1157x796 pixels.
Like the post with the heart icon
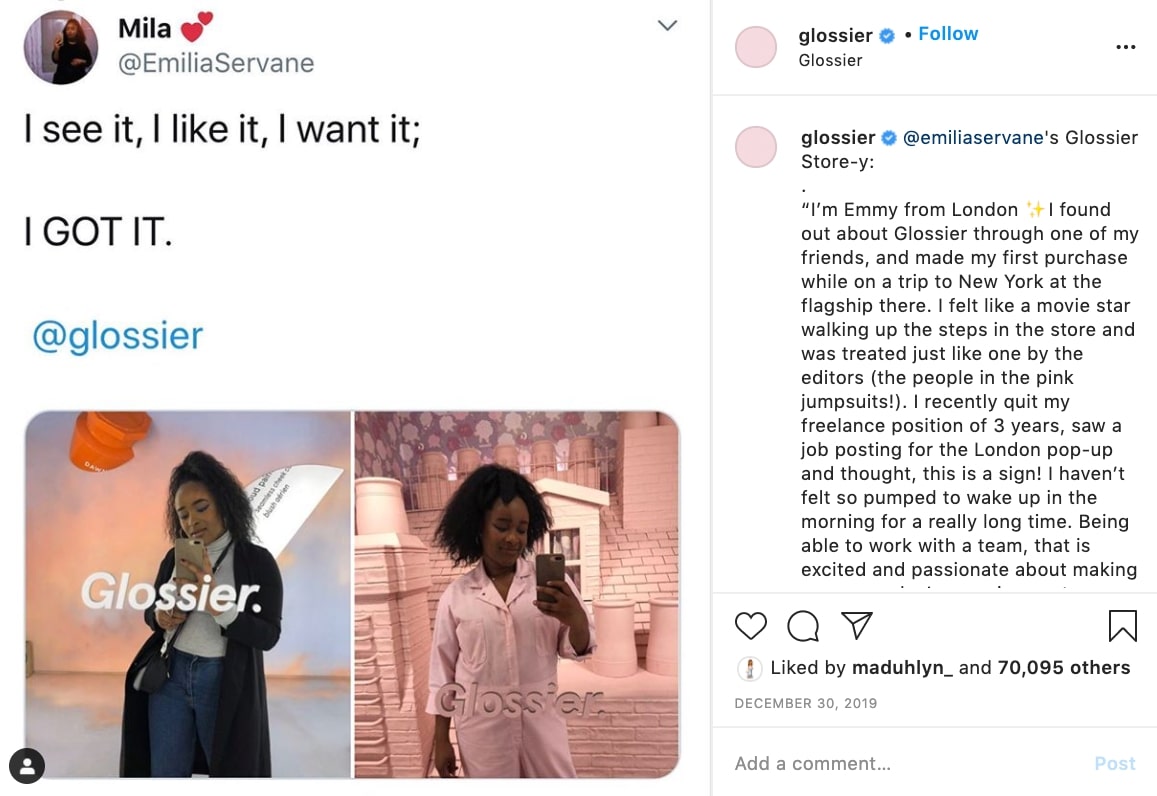750,626
